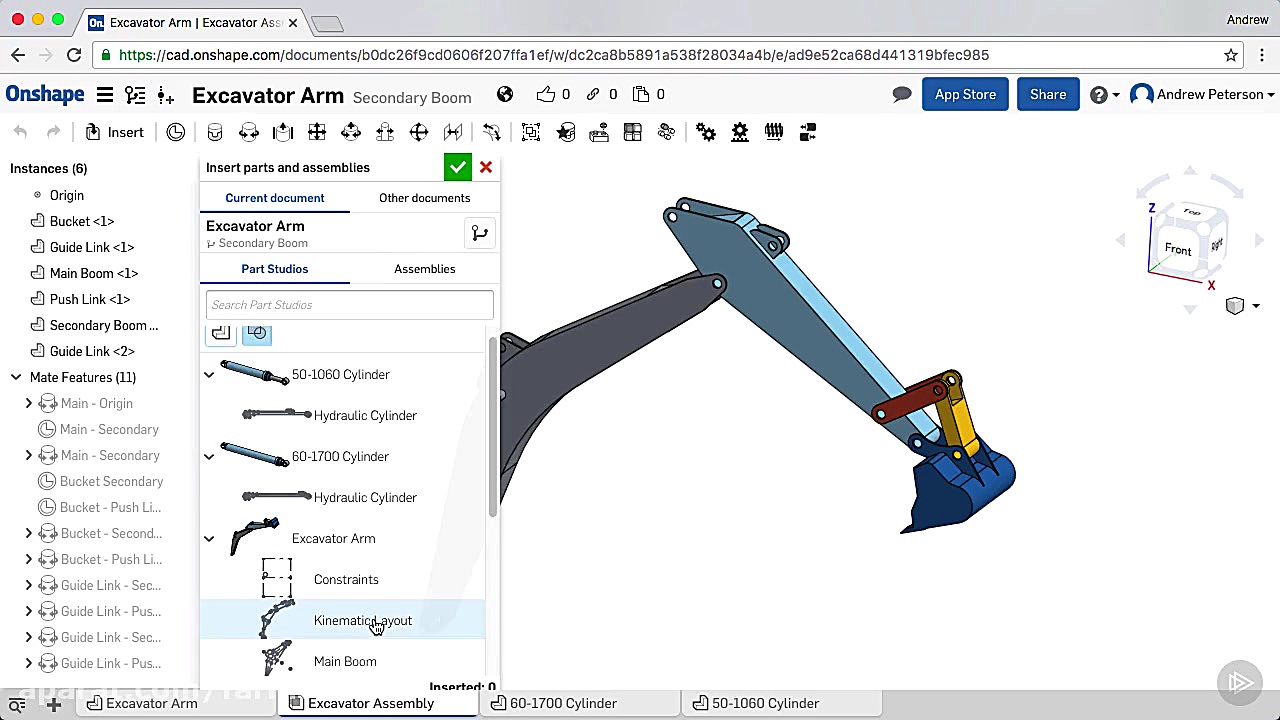
Task: Switch to the Other documents tab
Action: [x=424, y=198]
